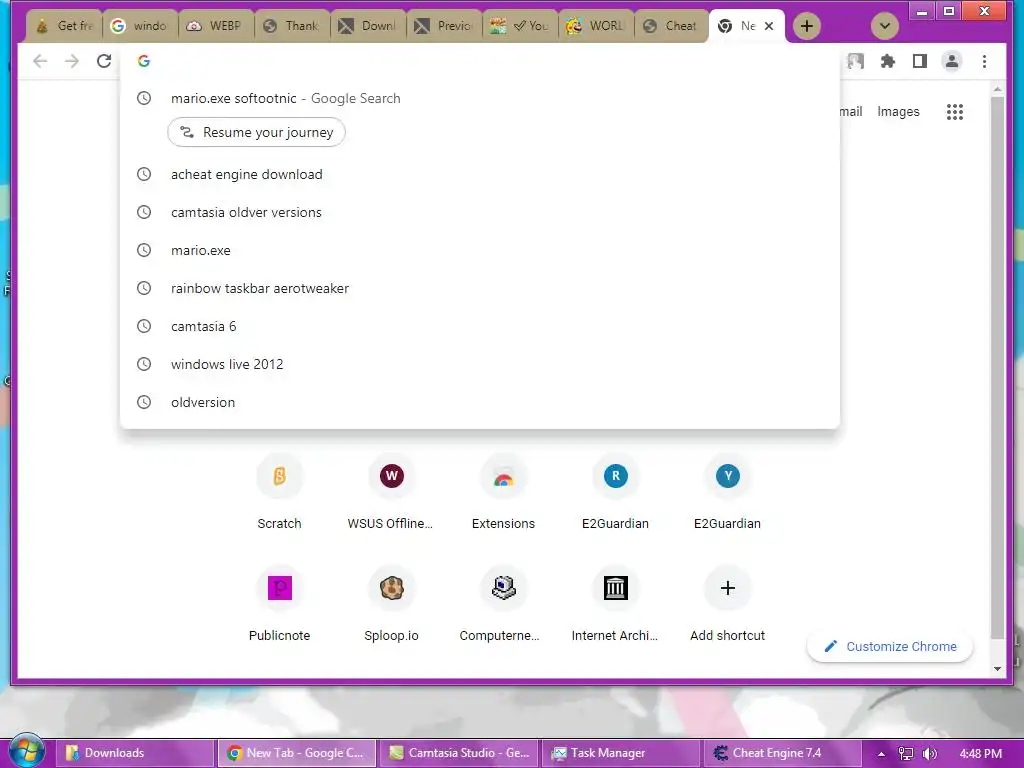
Task: Click the browser back arrow
Action: pyautogui.click(x=40, y=61)
